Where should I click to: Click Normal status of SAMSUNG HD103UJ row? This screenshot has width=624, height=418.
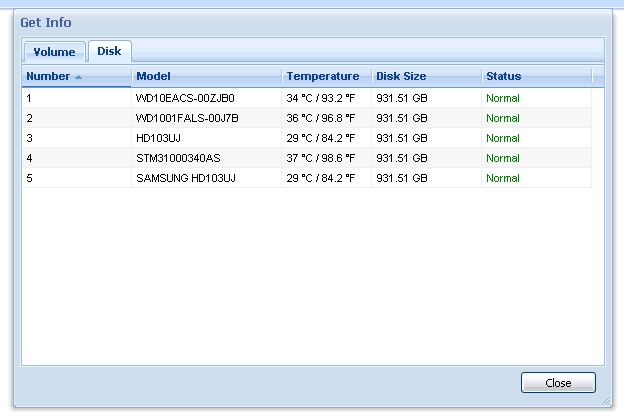coord(503,178)
